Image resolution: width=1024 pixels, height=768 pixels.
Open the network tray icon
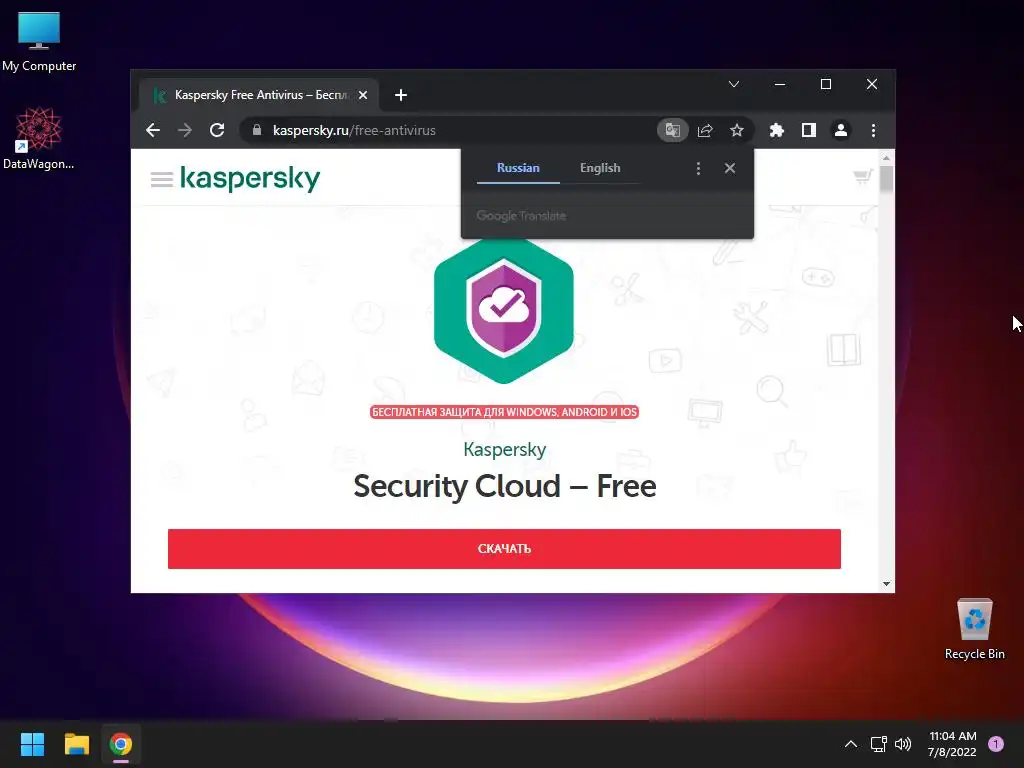(878, 744)
